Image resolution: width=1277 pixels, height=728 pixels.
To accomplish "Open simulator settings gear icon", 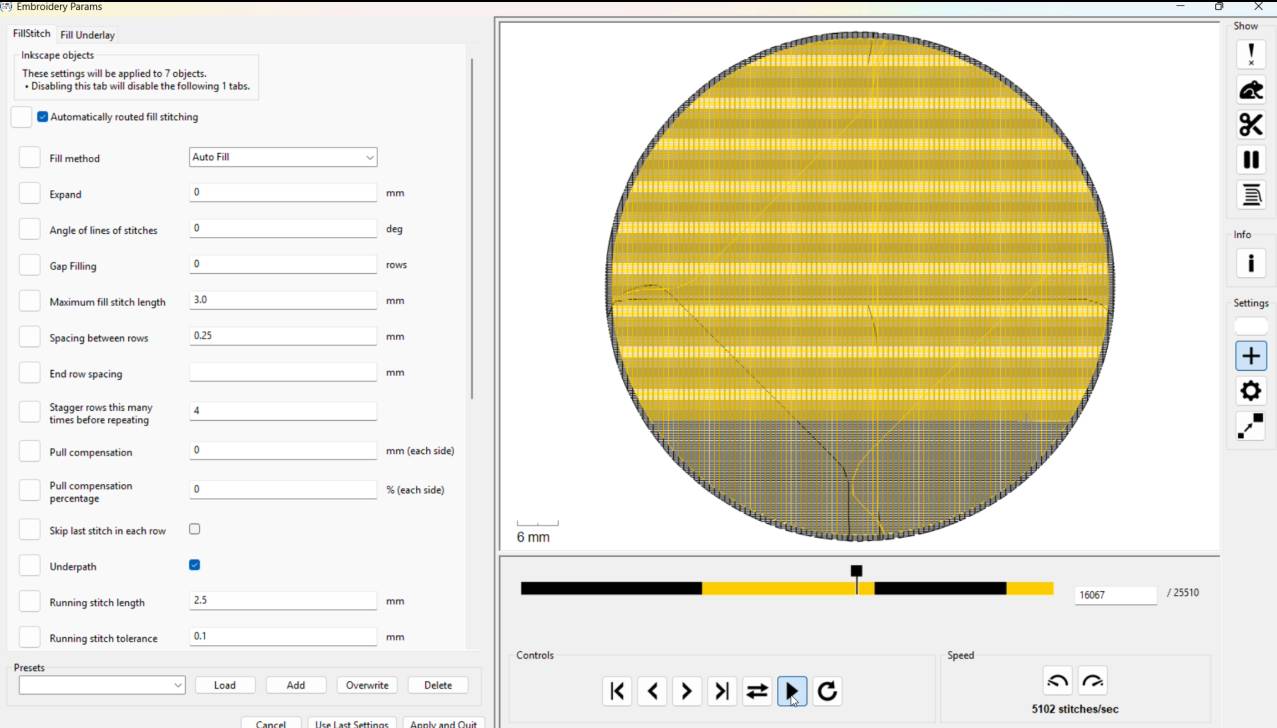I will [x=1251, y=391].
